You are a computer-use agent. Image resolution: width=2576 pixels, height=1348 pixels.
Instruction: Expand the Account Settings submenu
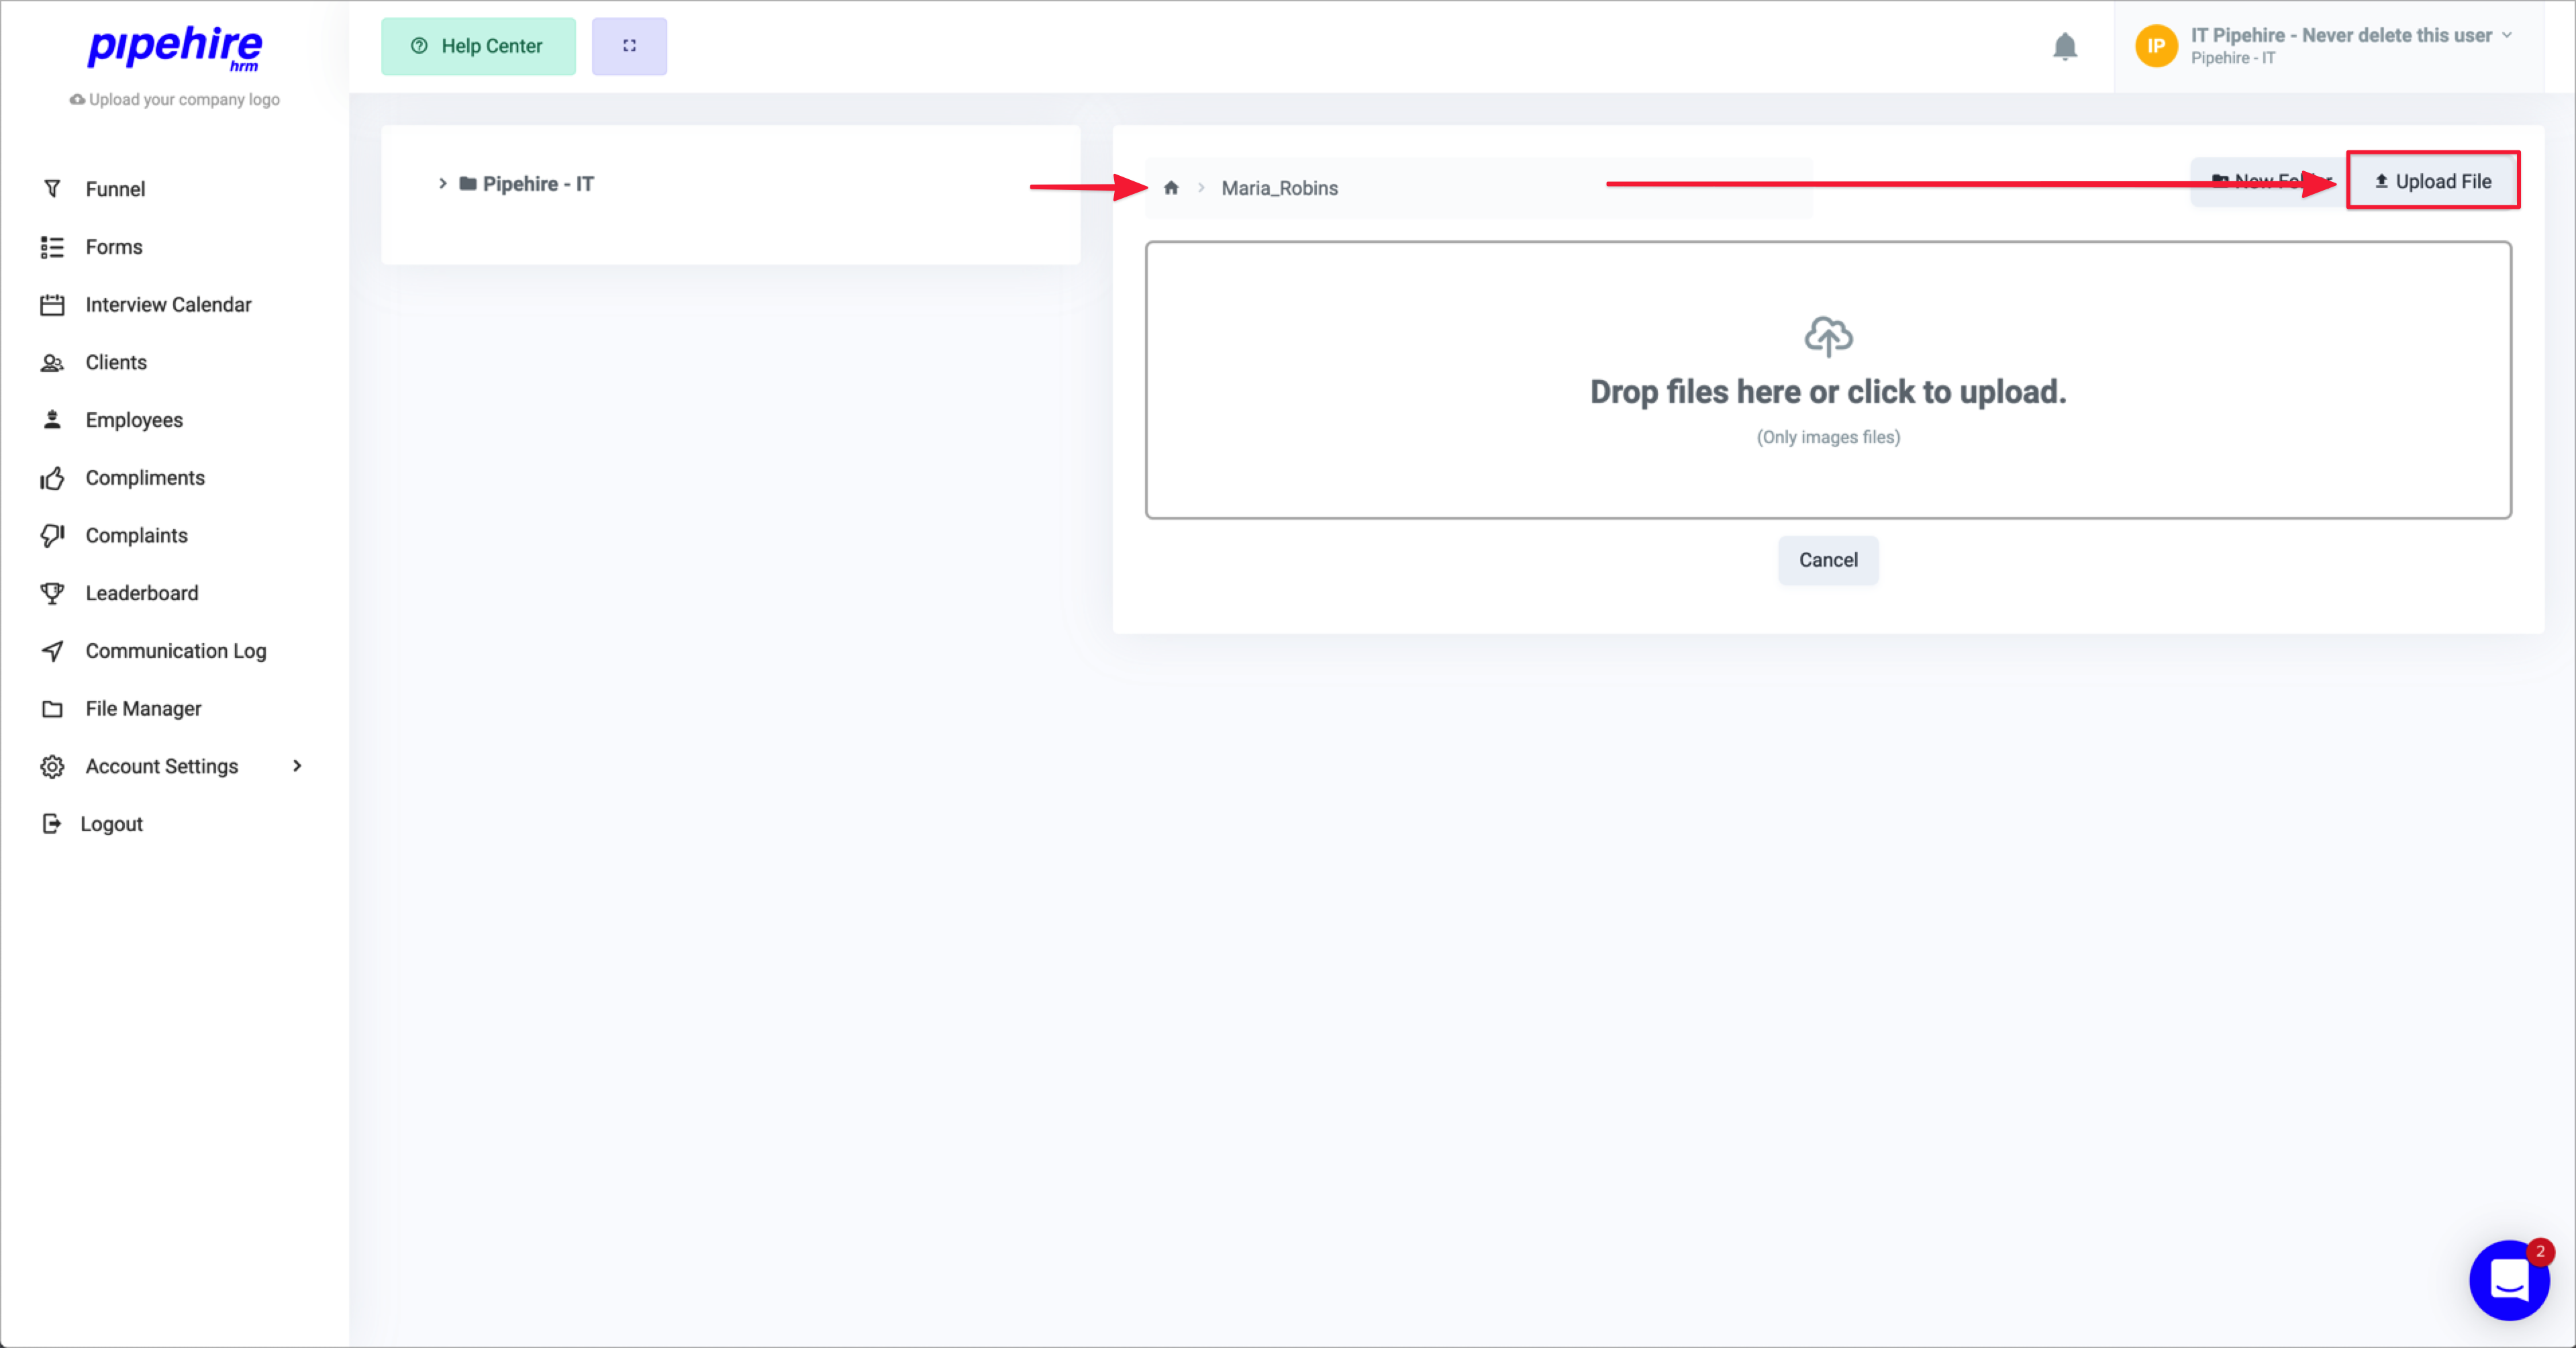(x=296, y=766)
